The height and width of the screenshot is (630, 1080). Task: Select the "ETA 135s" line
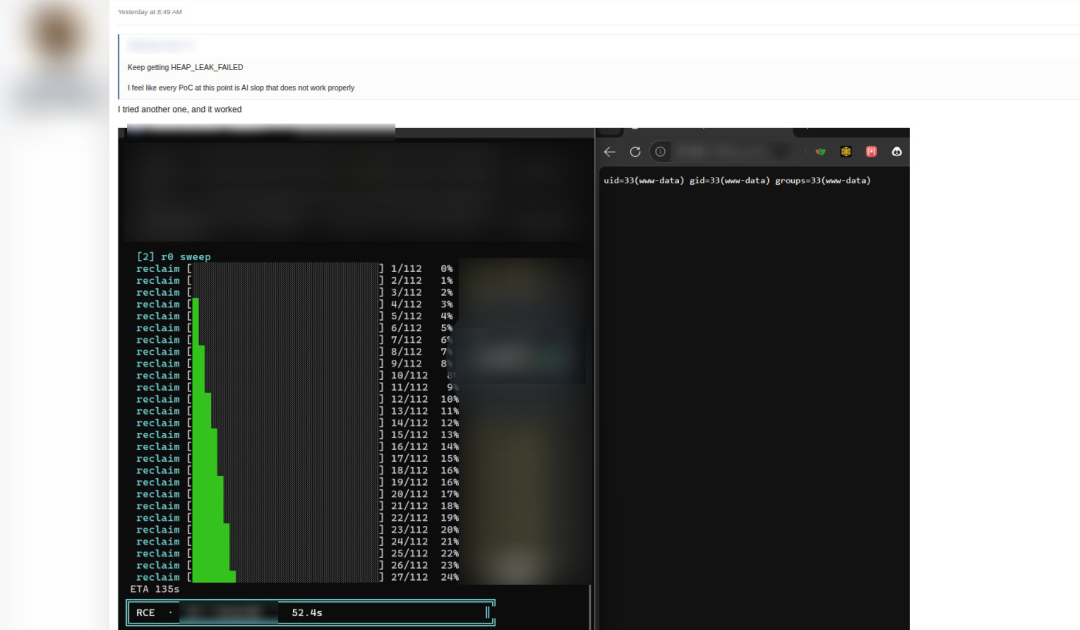point(155,589)
